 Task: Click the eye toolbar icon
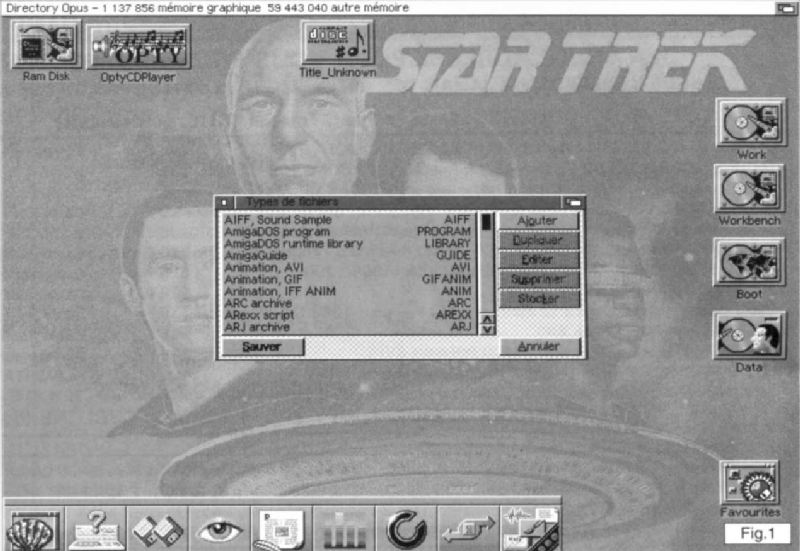pyautogui.click(x=219, y=529)
